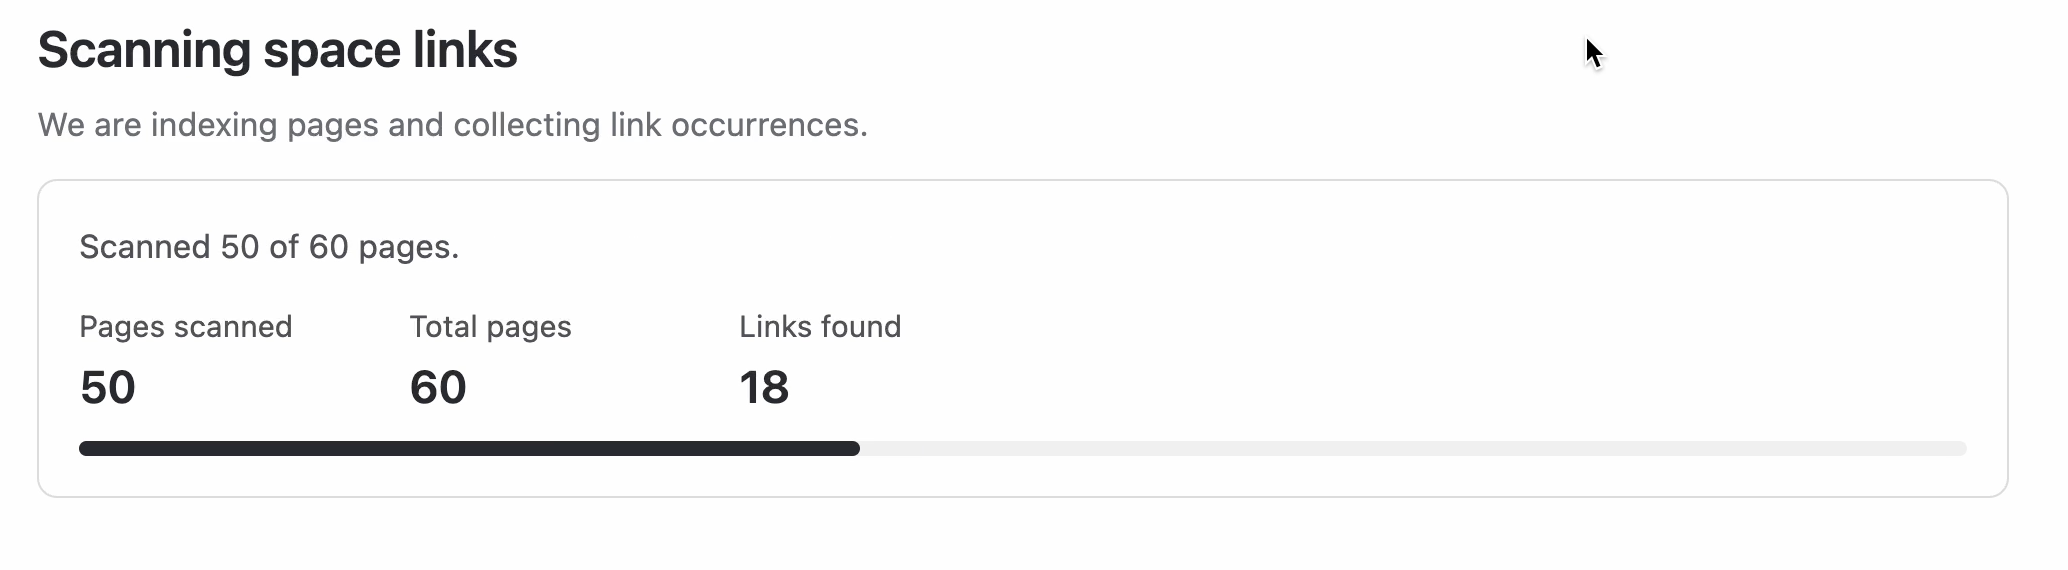Select the links found value 18
The width and height of the screenshot is (2068, 570).
[764, 388]
